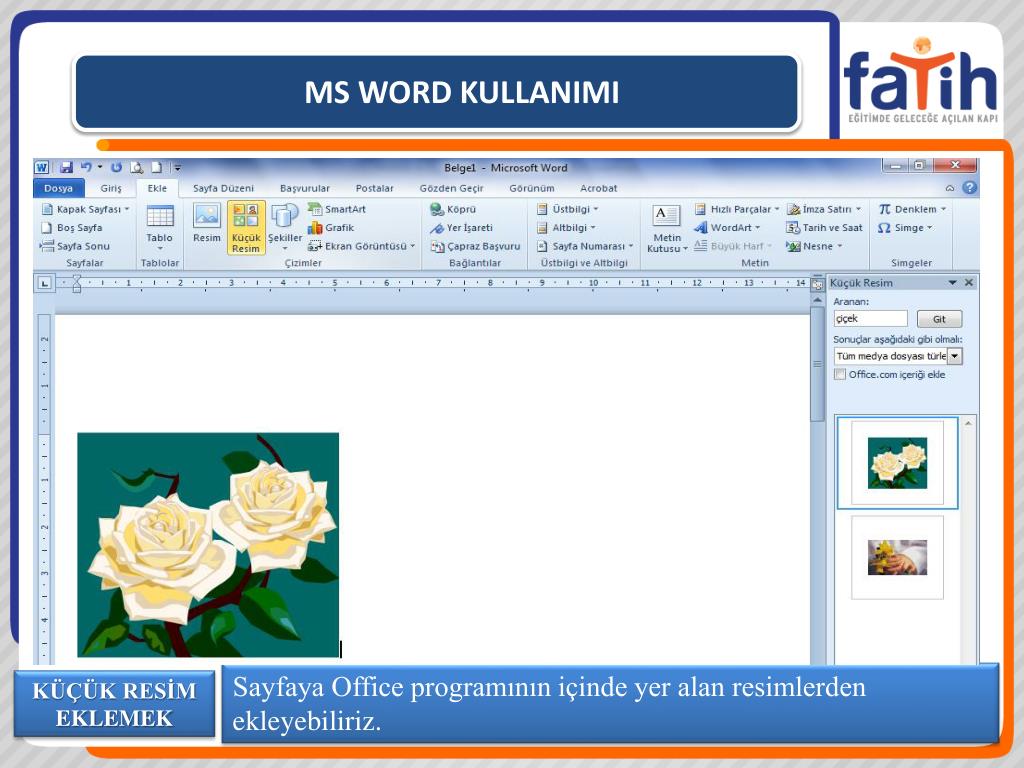Viewport: 1024px width, 768px height.
Task: Insert a page break with Sayfa Sonu
Action: point(74,246)
